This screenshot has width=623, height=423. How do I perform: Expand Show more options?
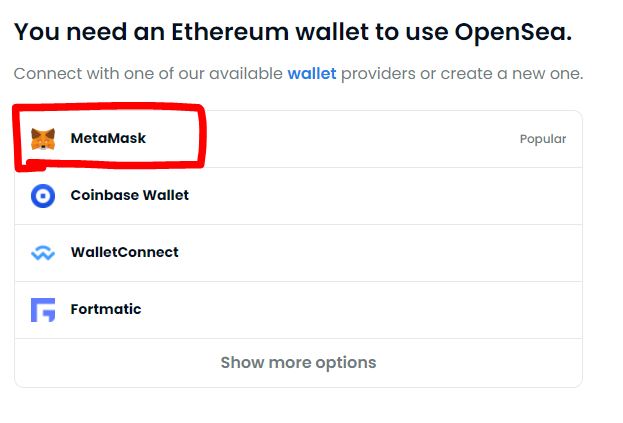[298, 363]
